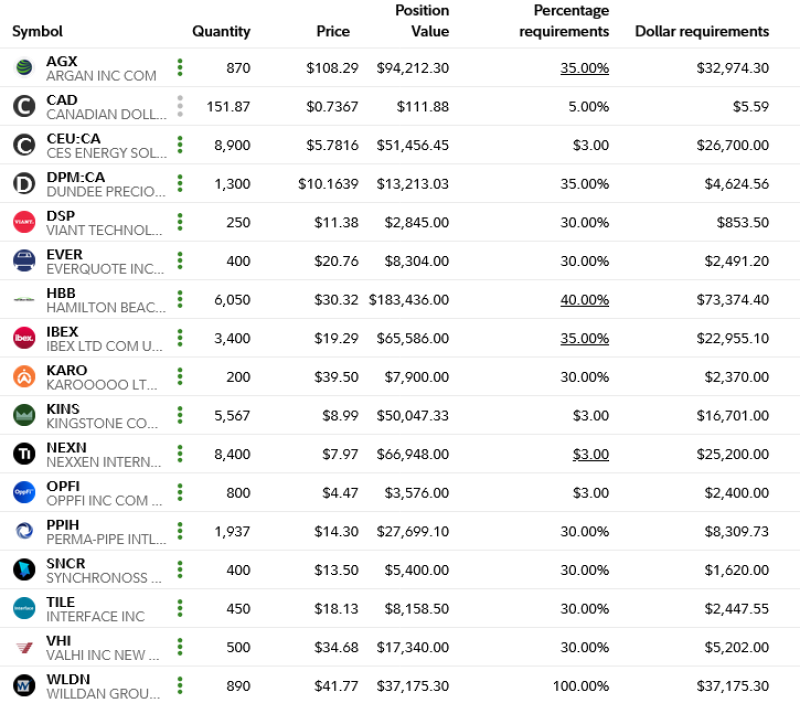
Task: Click the Willdan Group logo icon
Action: pos(25,686)
